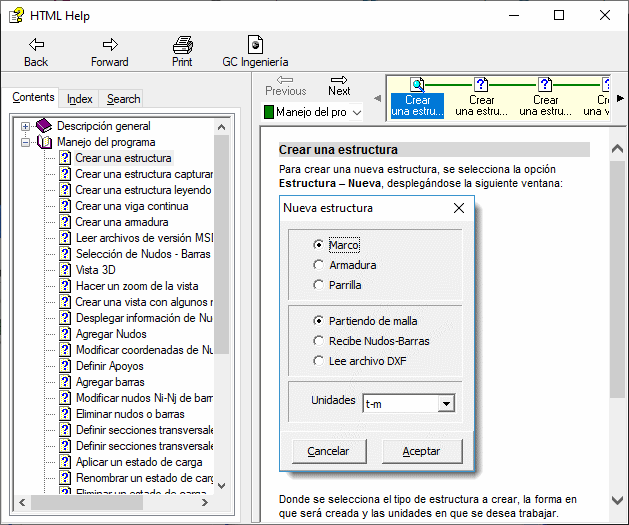Screen dimensions: 629x525
Task: Click the Aceptar button
Action: click(x=422, y=451)
